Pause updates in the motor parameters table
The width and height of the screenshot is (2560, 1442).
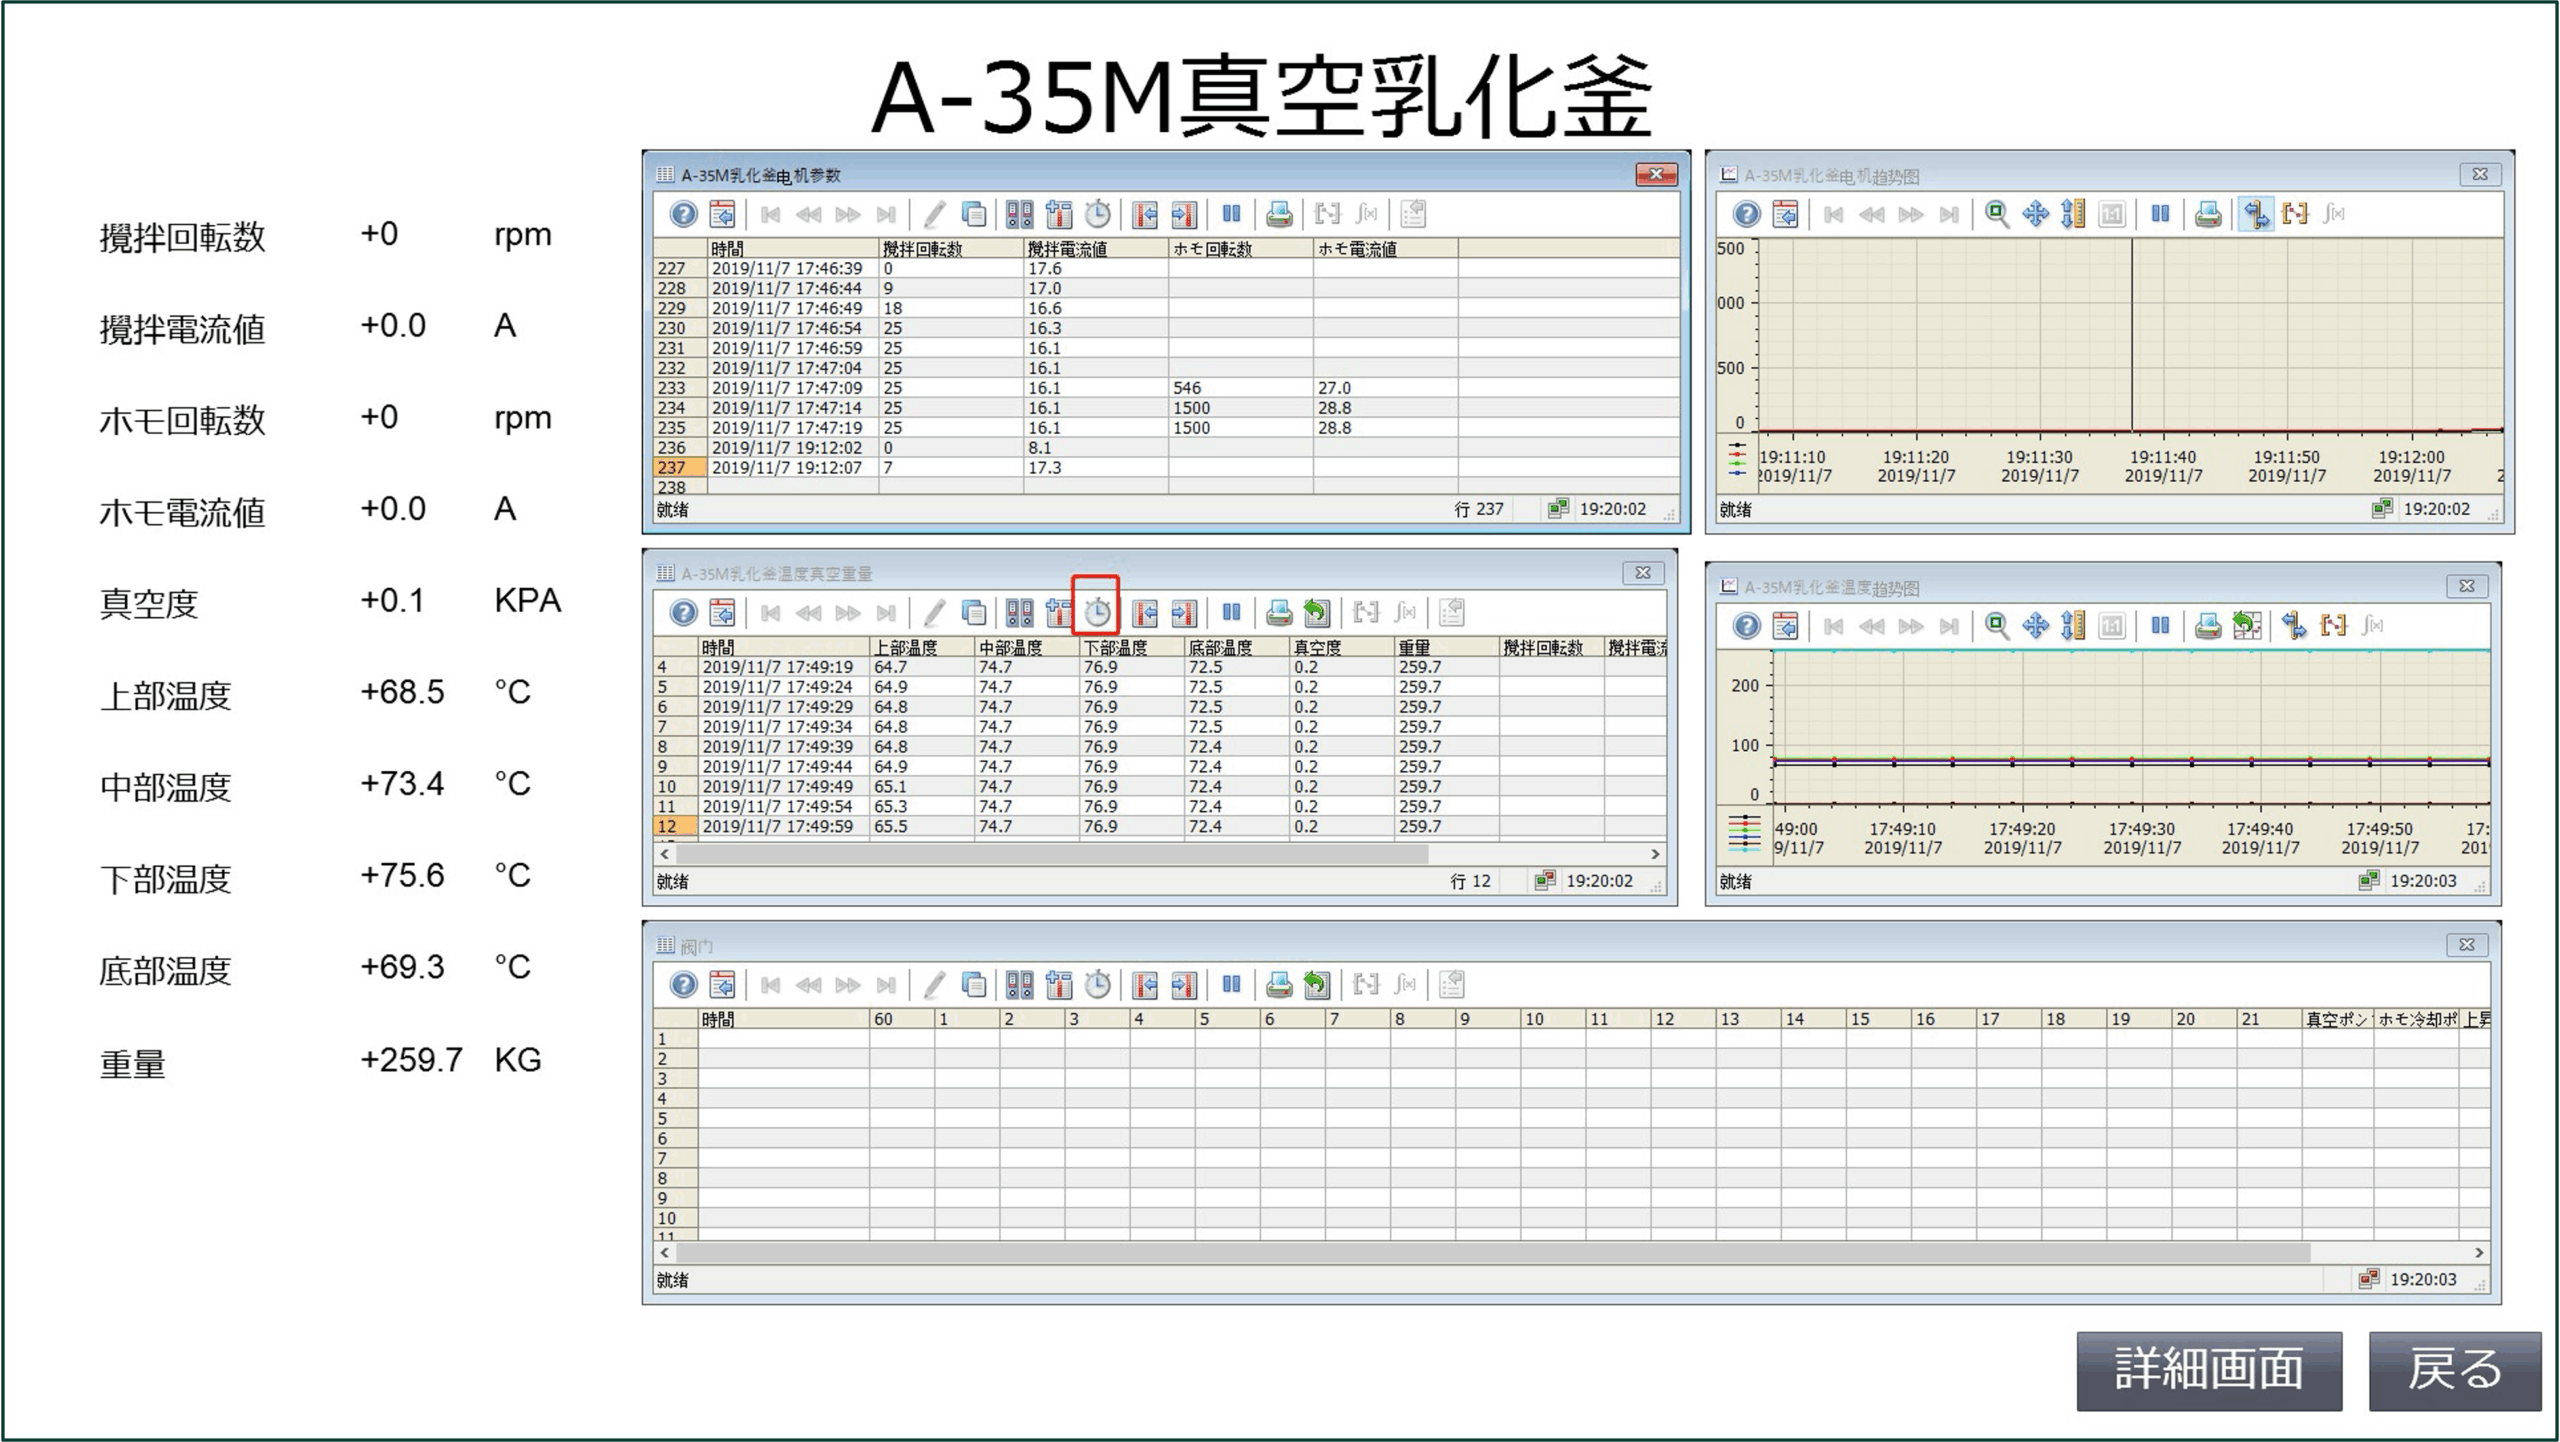click(x=1231, y=214)
